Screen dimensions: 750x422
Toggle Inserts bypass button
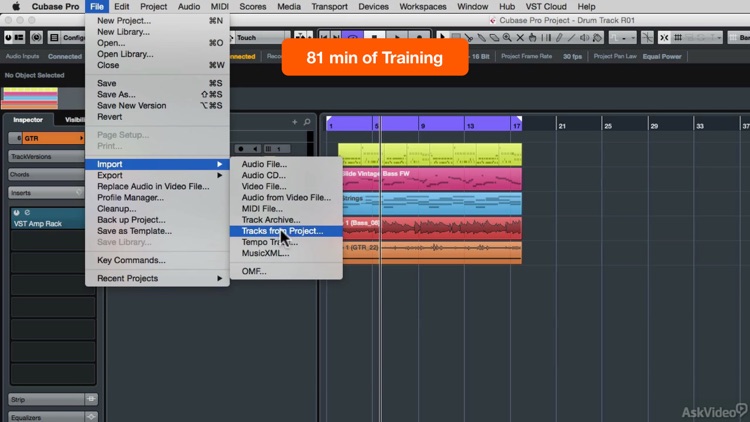click(x=78, y=192)
